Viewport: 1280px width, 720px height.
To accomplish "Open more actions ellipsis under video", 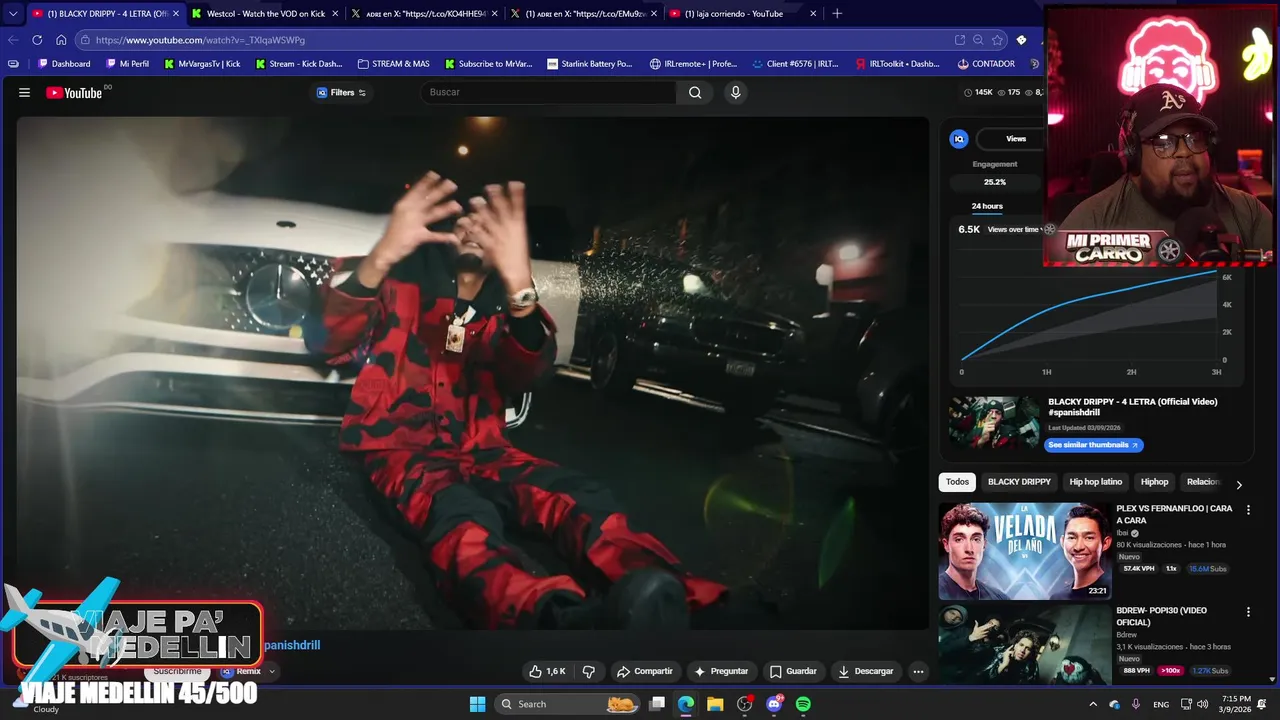I will [918, 671].
